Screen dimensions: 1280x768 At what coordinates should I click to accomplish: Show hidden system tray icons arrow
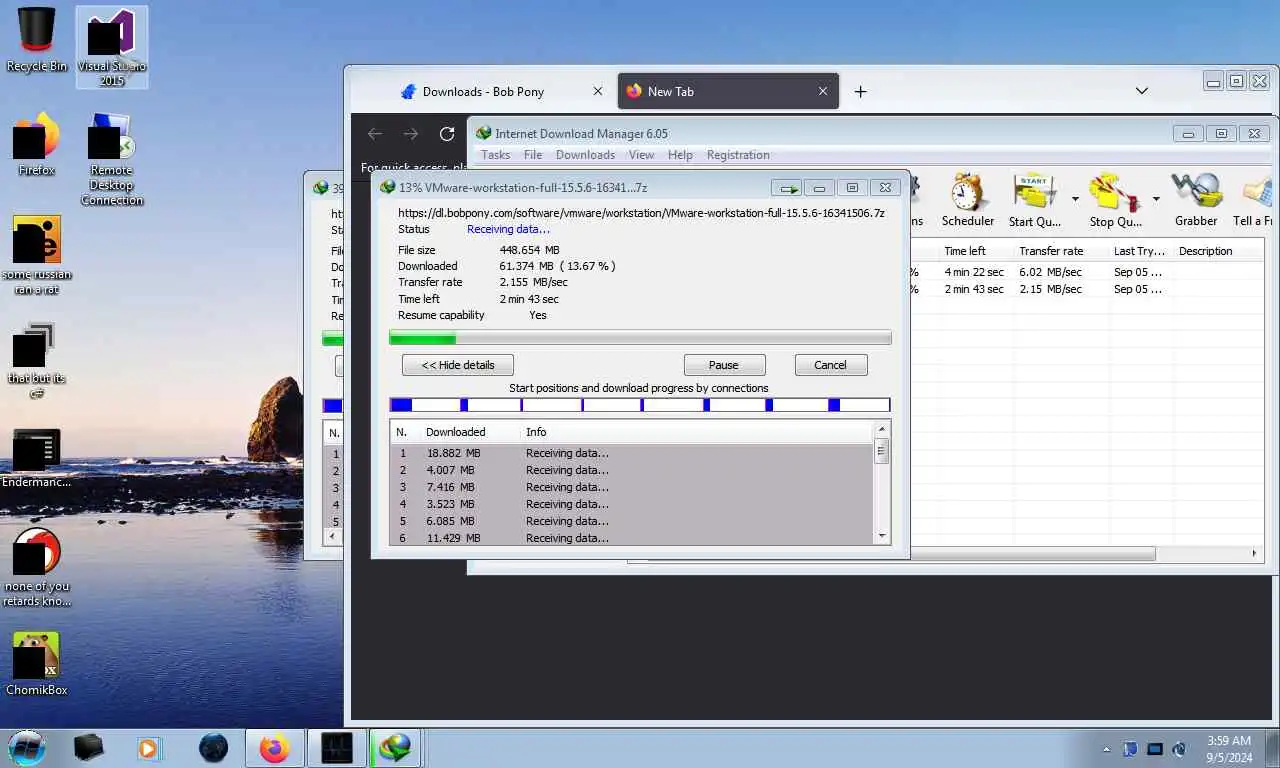[x=1106, y=749]
